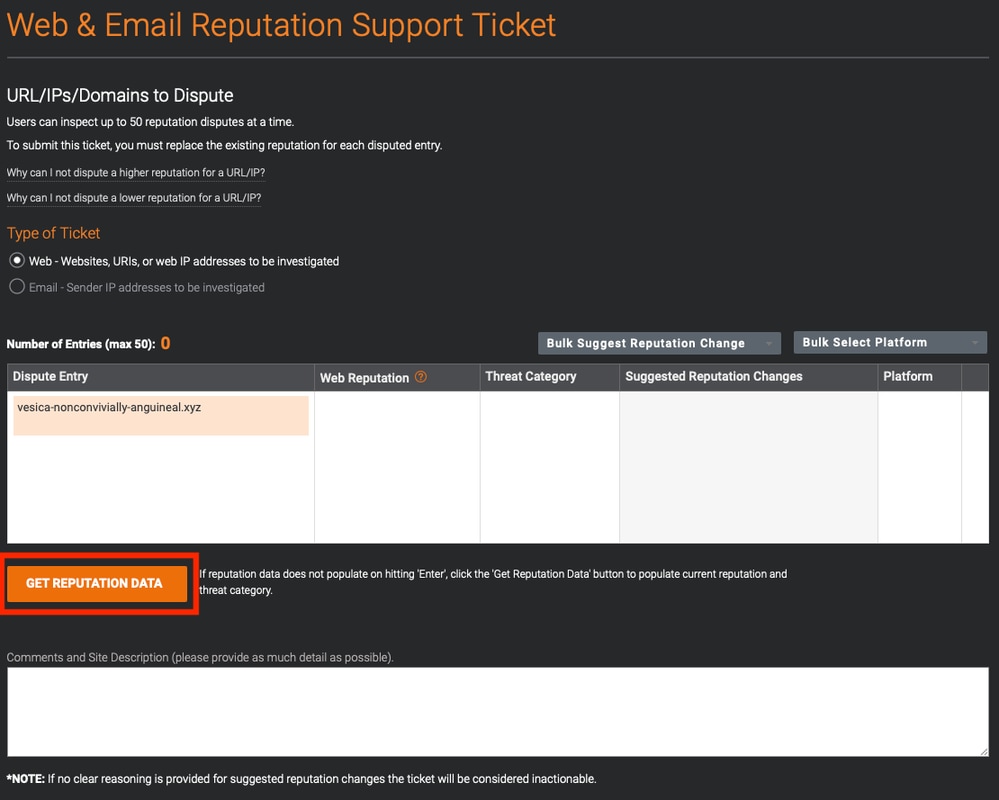The image size is (999, 800).
Task: Click the Dispute Entry column header
Action: [161, 377]
